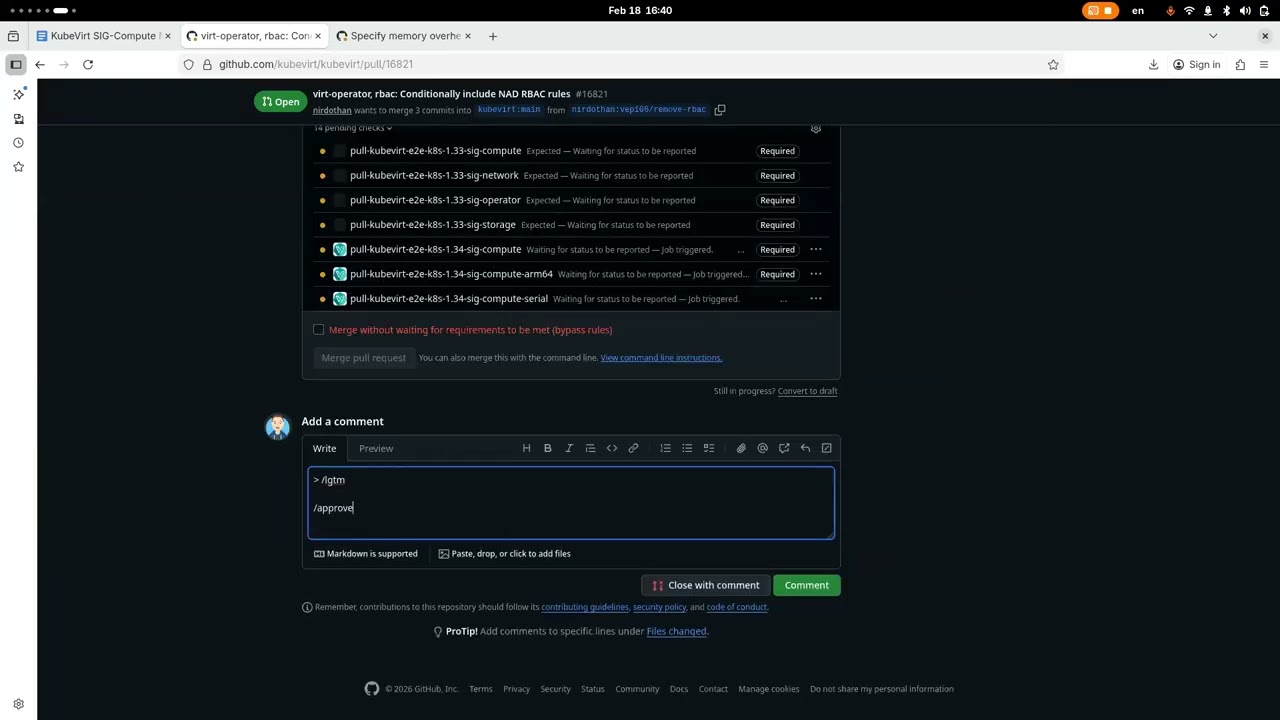This screenshot has height=720, width=1280.
Task: Select the virt-operator, rbac browser tab
Action: [255, 36]
